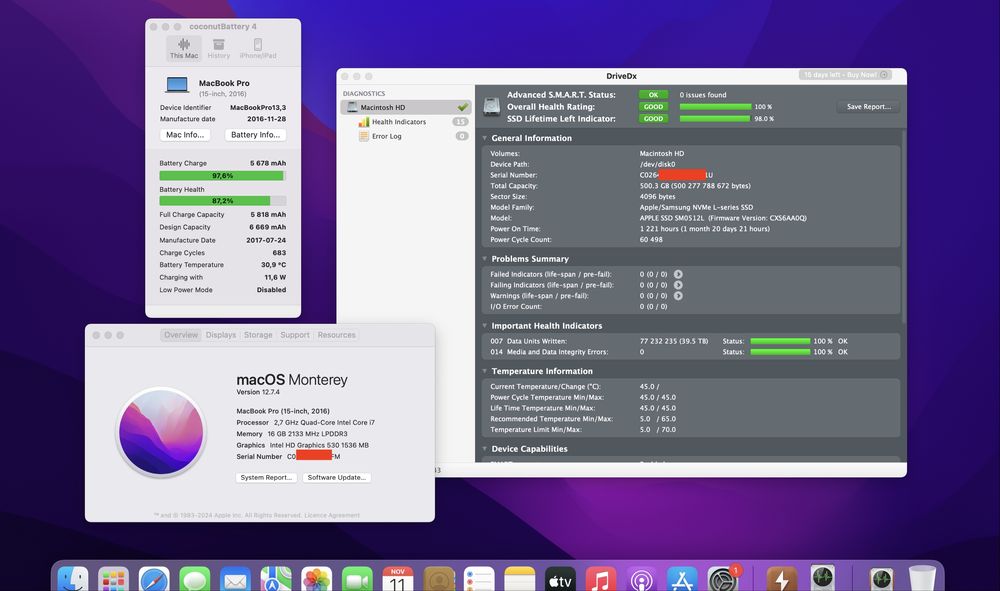Open Music from the Dock
This screenshot has width=1000, height=591.
(x=601, y=579)
